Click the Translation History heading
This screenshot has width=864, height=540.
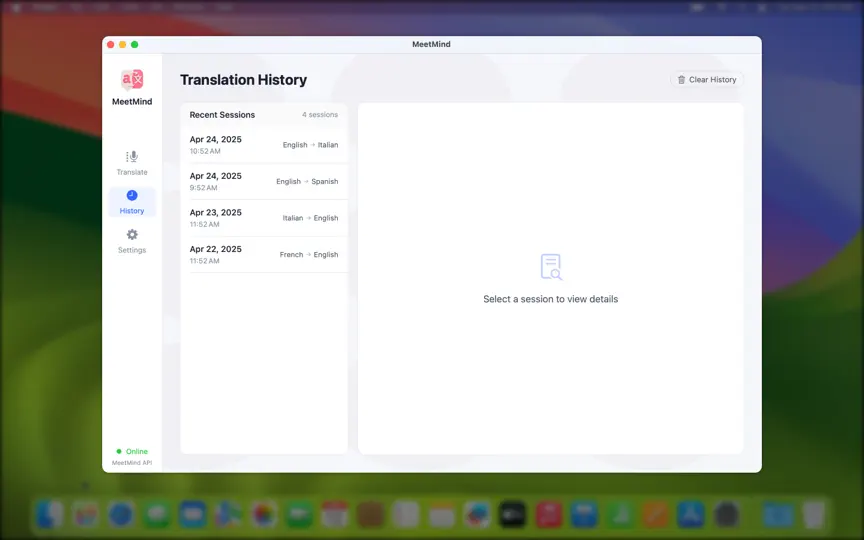coord(244,80)
